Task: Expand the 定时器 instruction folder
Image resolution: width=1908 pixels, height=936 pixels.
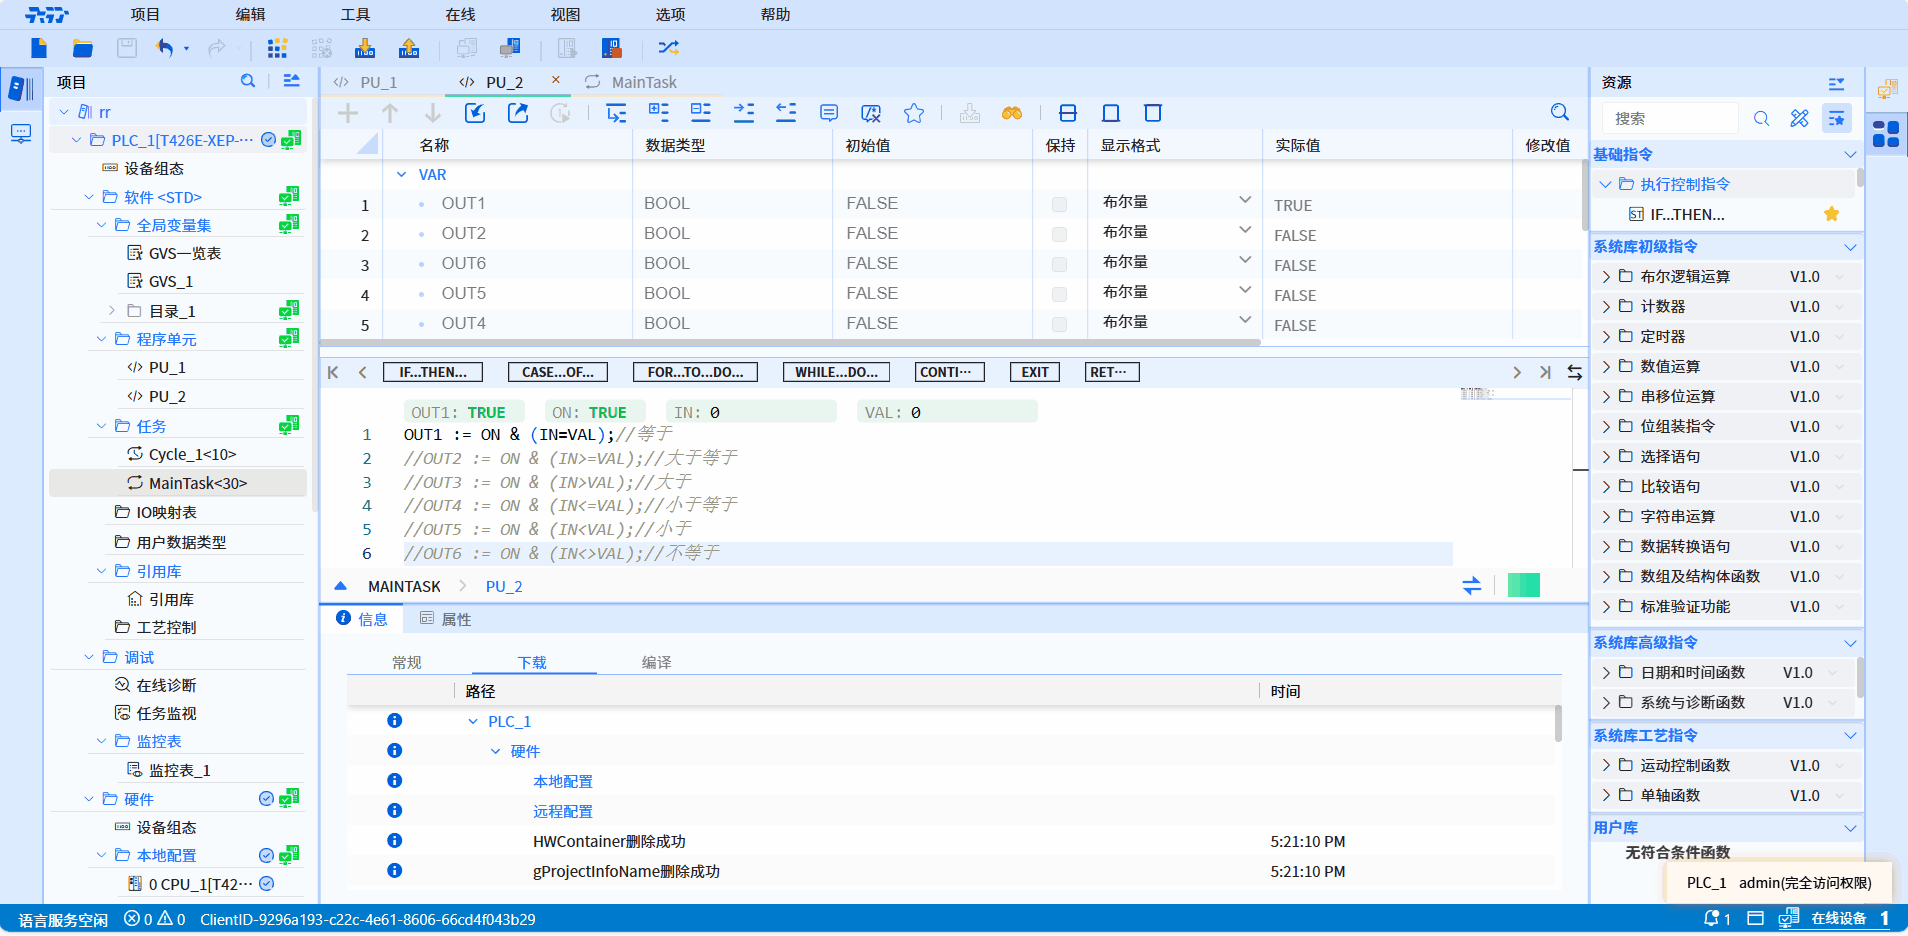Action: click(x=1606, y=337)
